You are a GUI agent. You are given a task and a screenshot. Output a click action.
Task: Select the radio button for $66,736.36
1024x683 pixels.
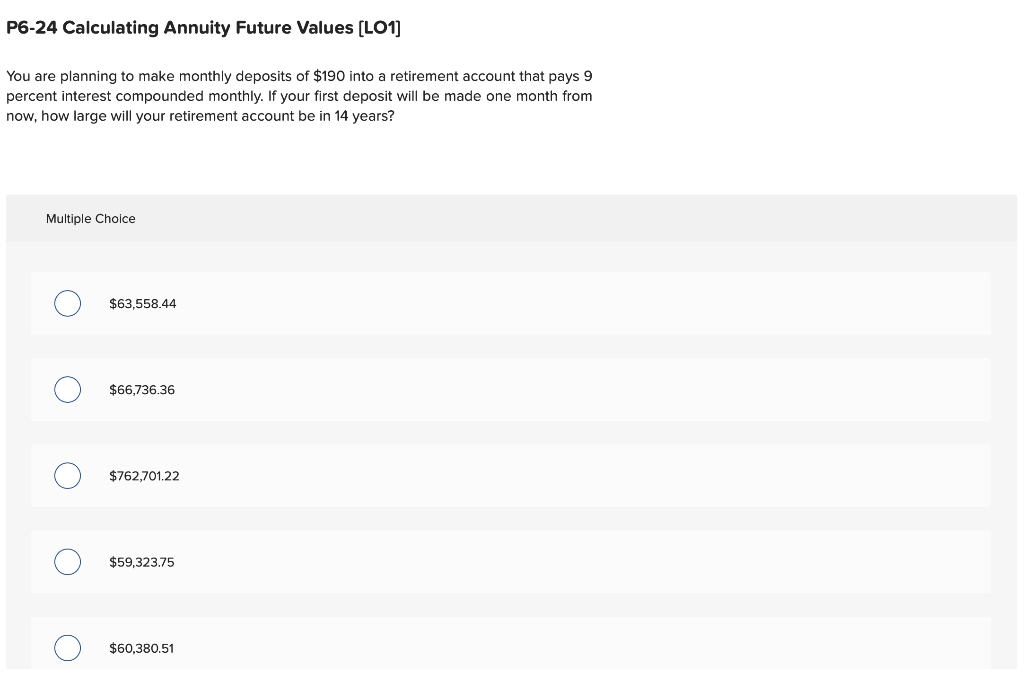67,389
